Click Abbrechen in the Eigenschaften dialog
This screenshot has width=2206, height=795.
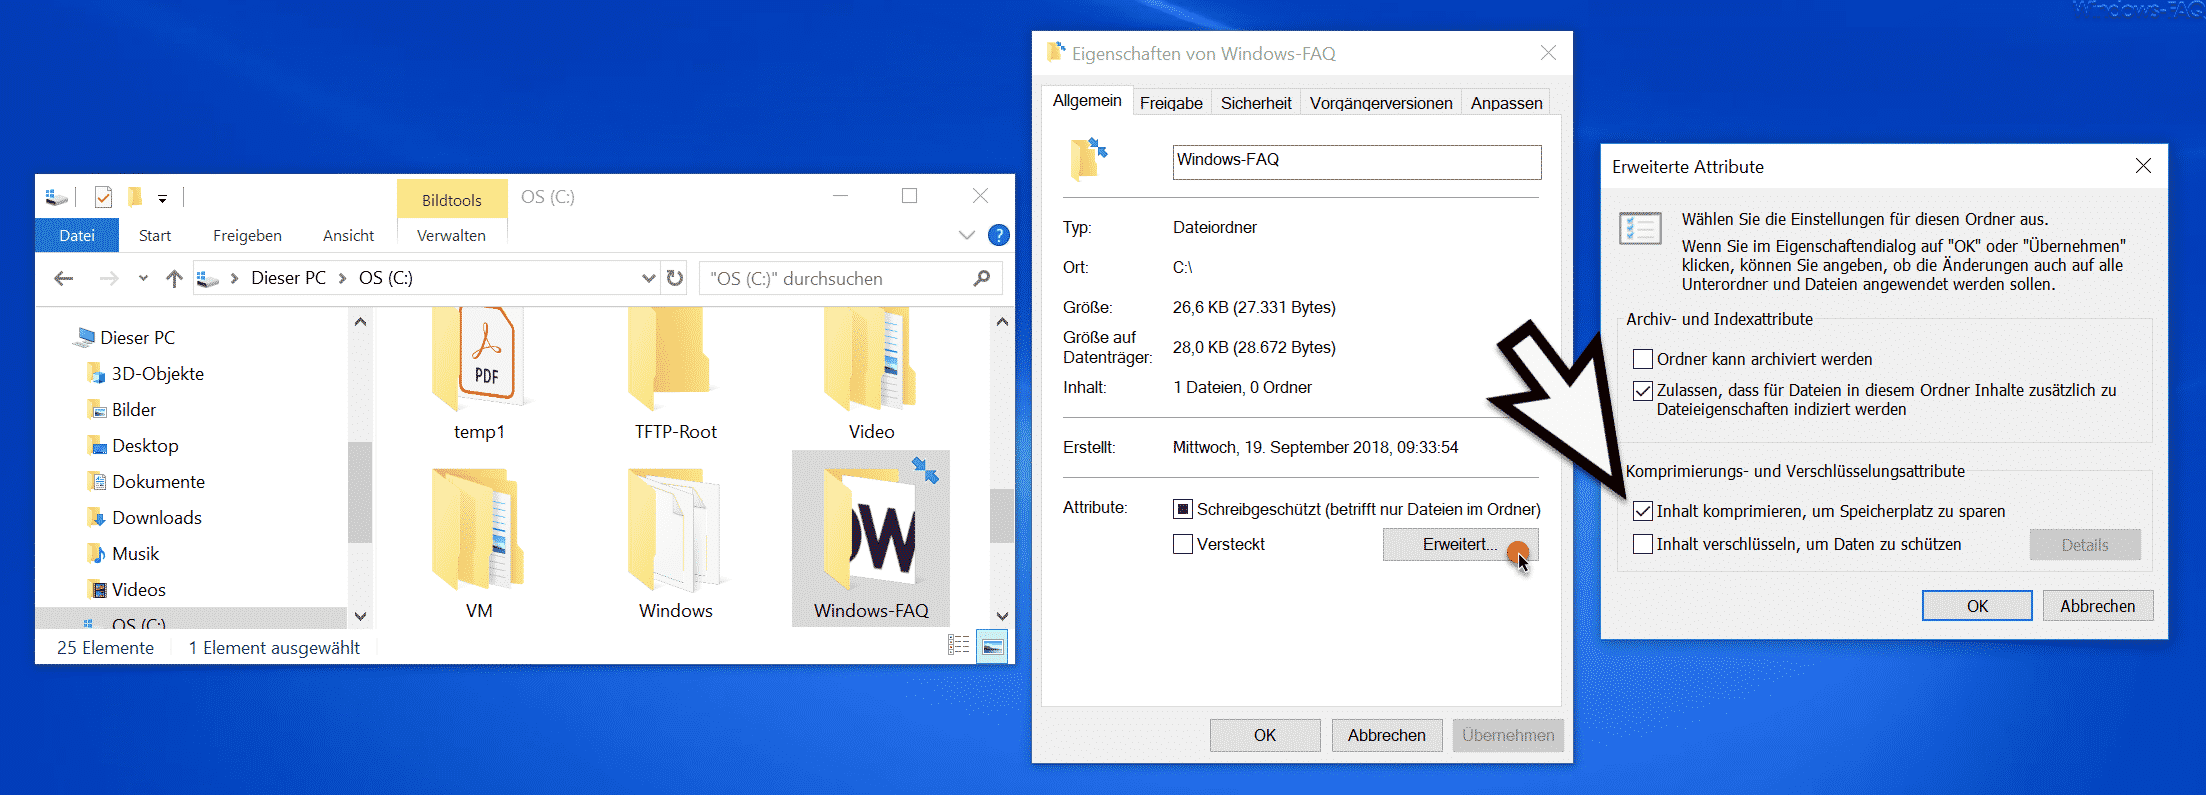coord(1386,735)
